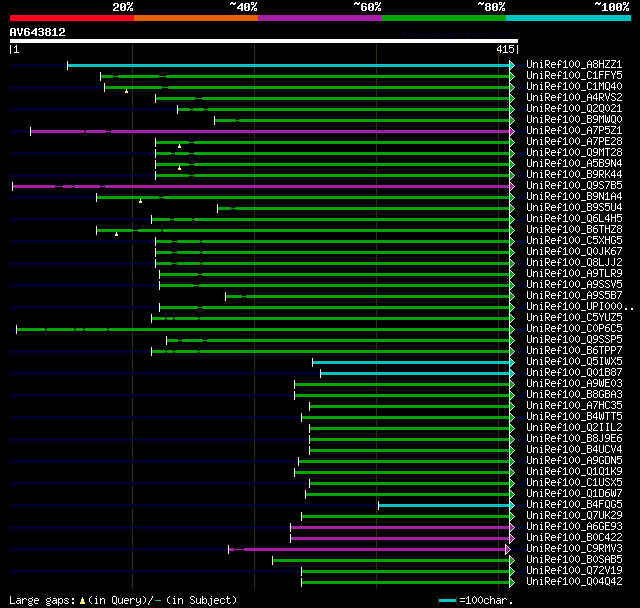Open hit UniRef100_A4RVS2

(574, 98)
